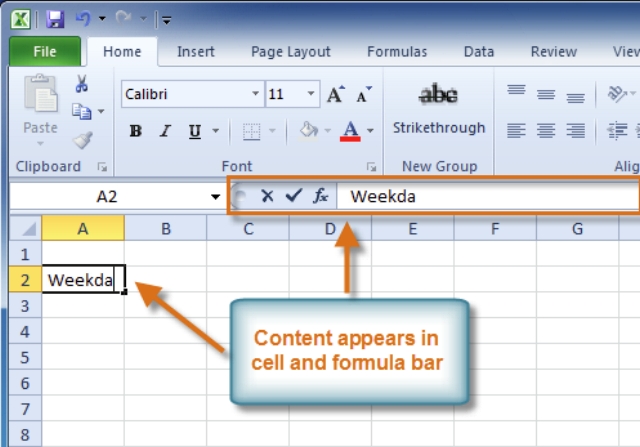
Task: Switch to the Review tab
Action: 553,51
